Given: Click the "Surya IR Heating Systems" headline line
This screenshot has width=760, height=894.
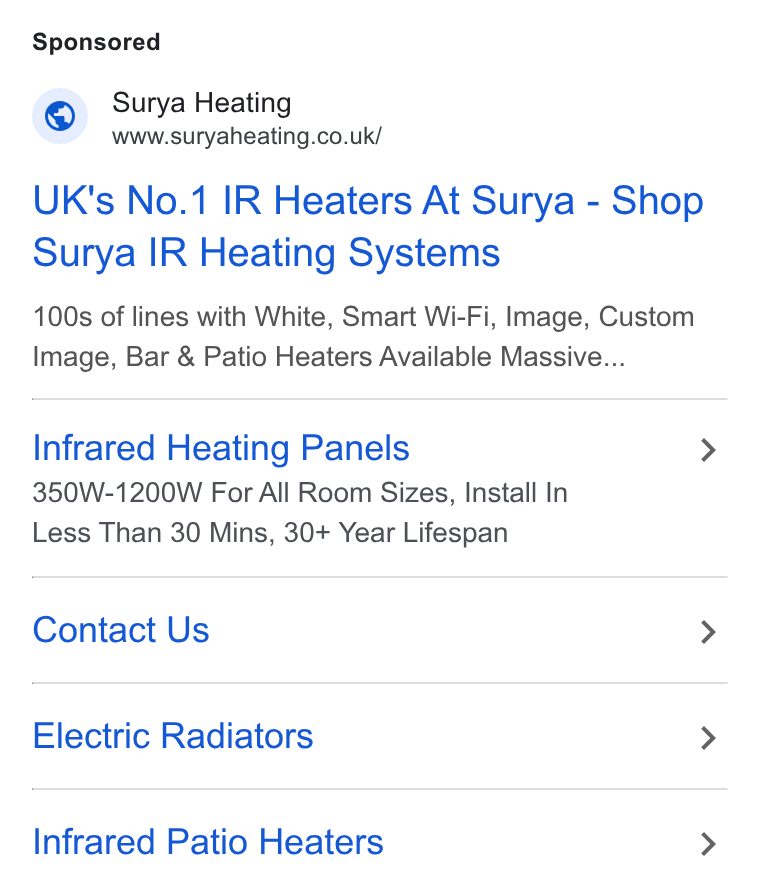Looking at the screenshot, I should [x=266, y=253].
